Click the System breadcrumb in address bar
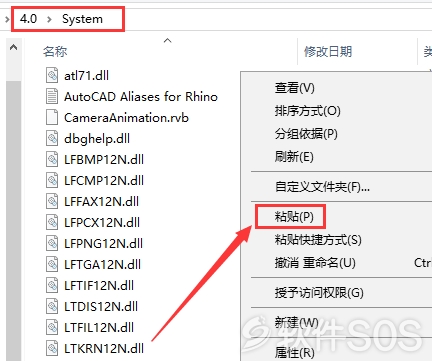 (x=82, y=19)
